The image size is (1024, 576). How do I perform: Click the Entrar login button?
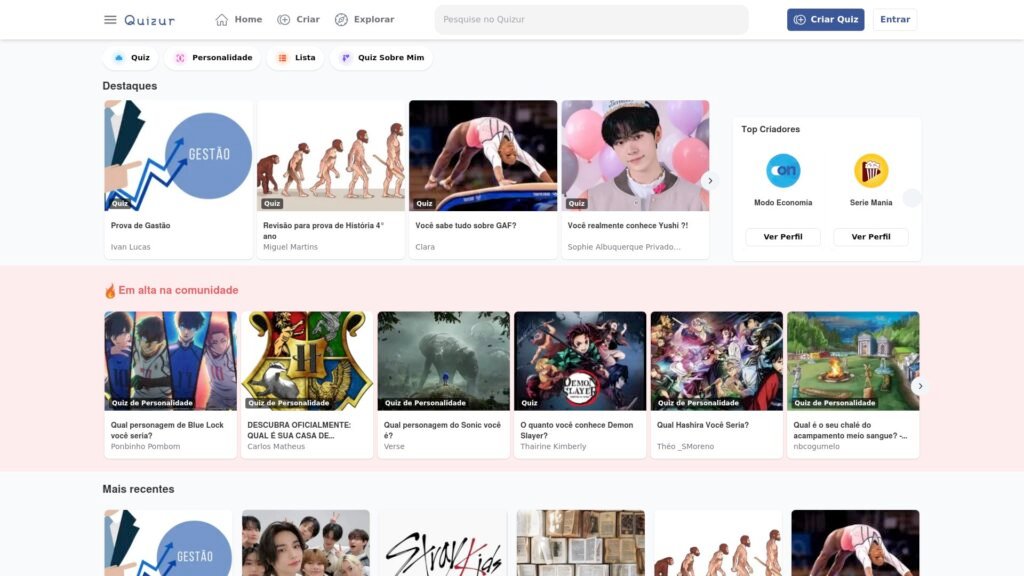894,20
